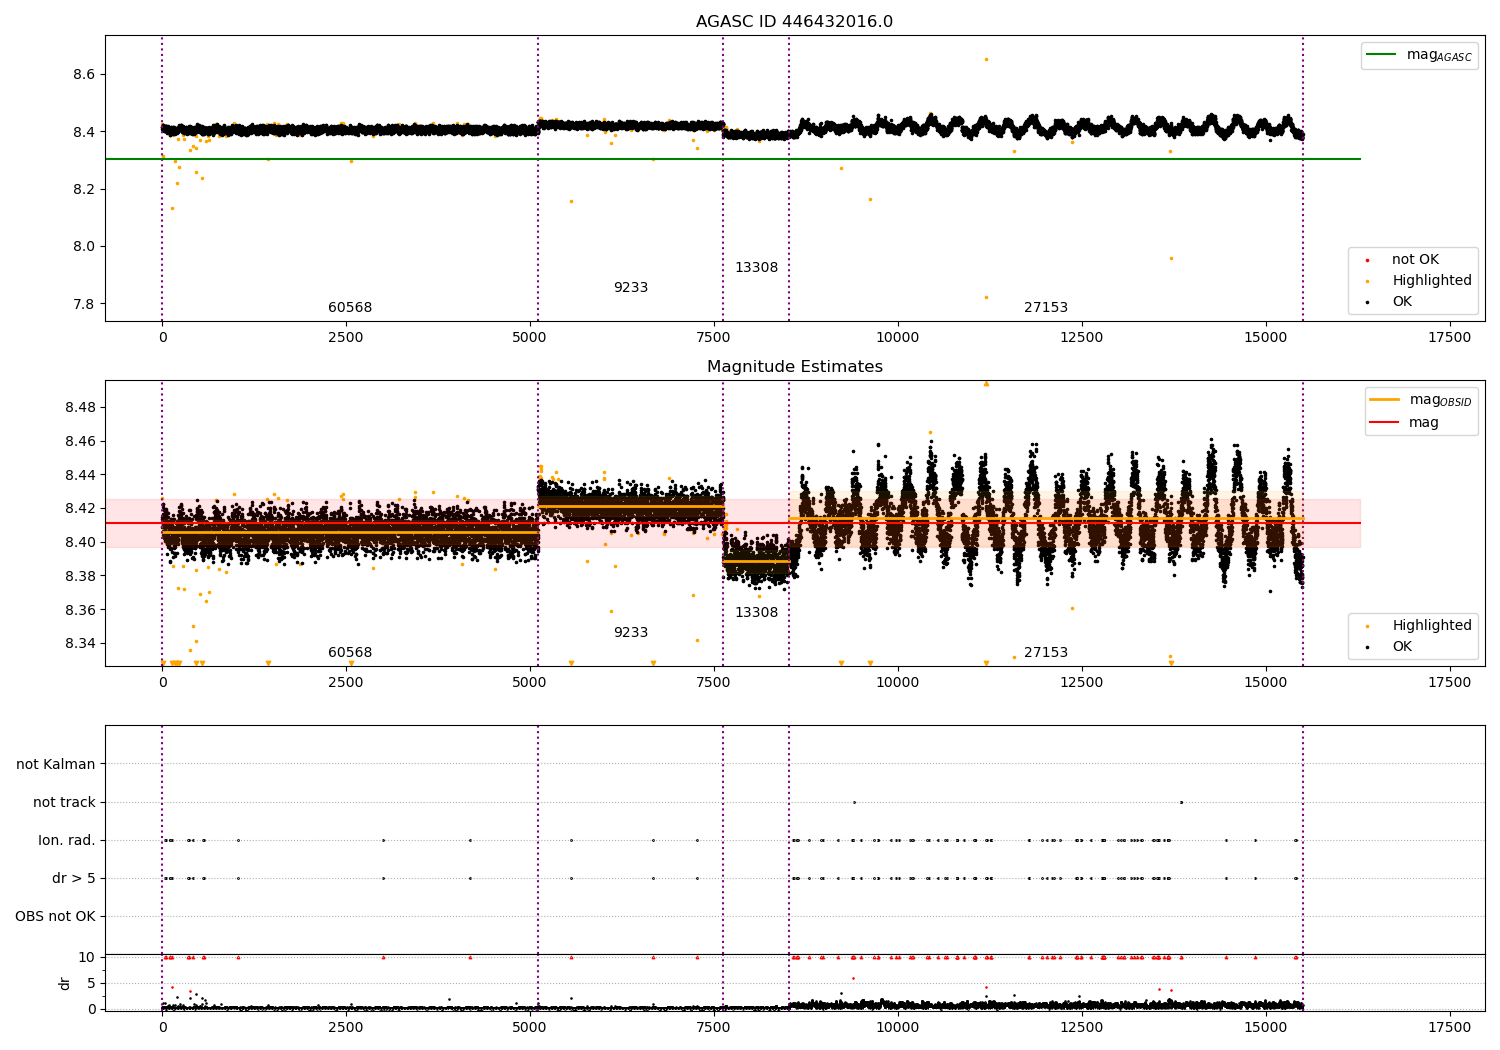Select mag OBSID legend label
Viewport: 1500px width, 1050px height.
point(1440,400)
